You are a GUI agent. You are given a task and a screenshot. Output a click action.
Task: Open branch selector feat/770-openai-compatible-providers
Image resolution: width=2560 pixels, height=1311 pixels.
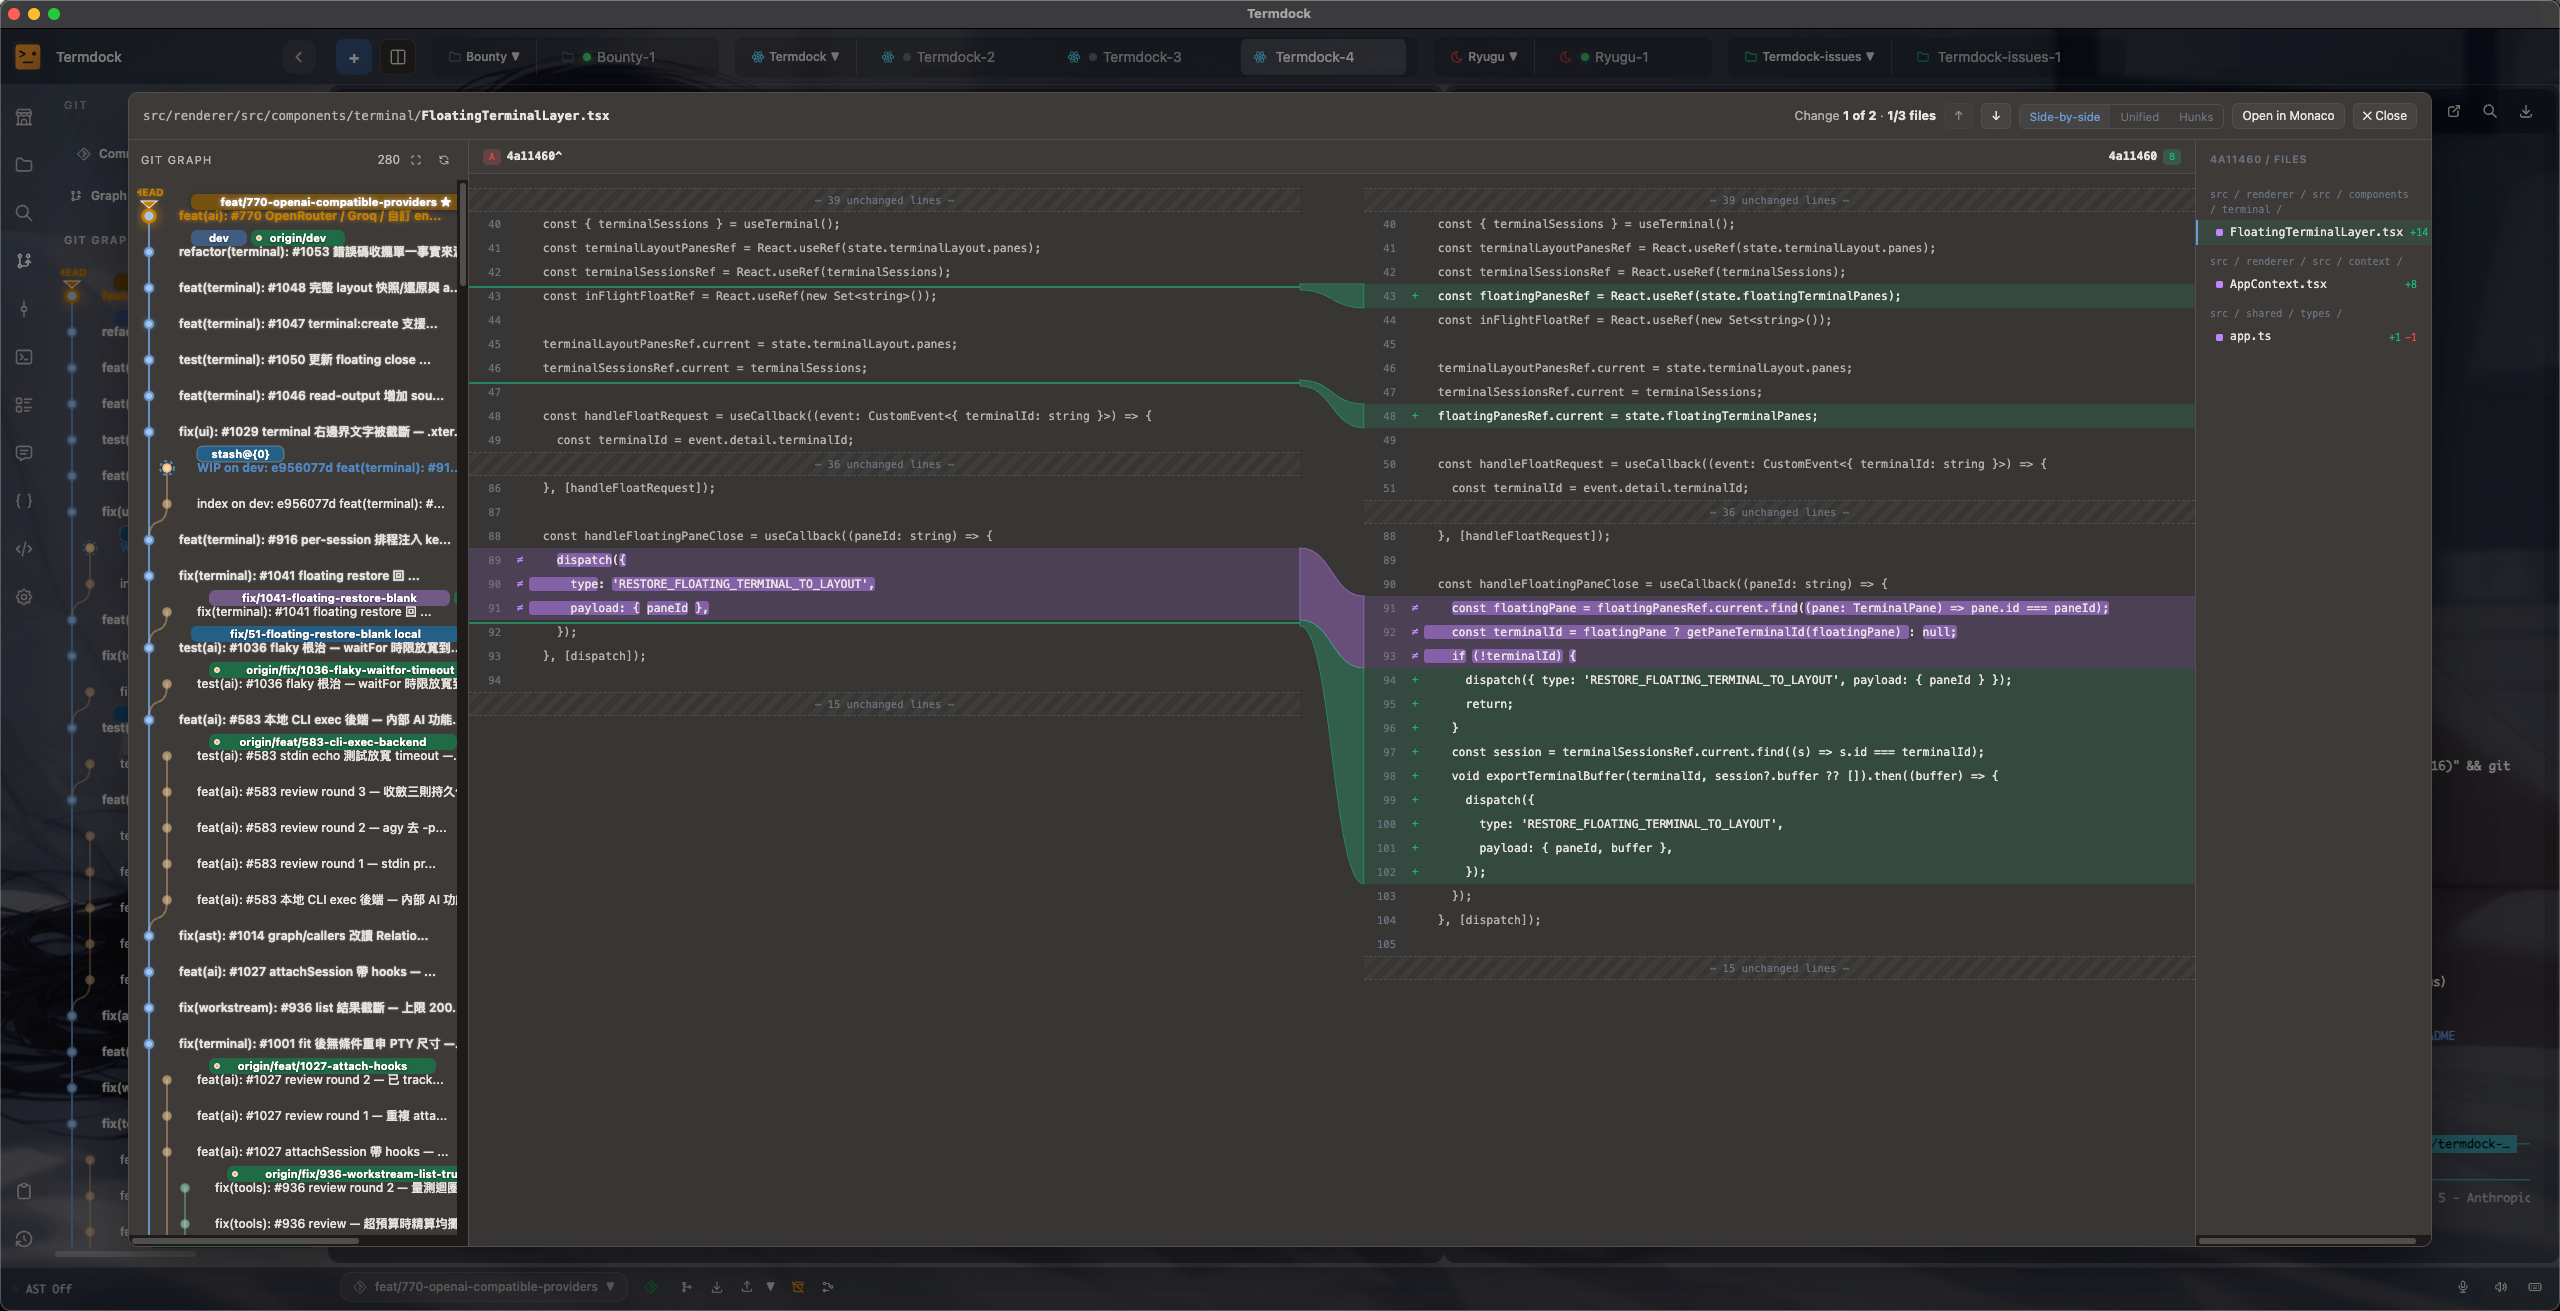click(x=485, y=1287)
